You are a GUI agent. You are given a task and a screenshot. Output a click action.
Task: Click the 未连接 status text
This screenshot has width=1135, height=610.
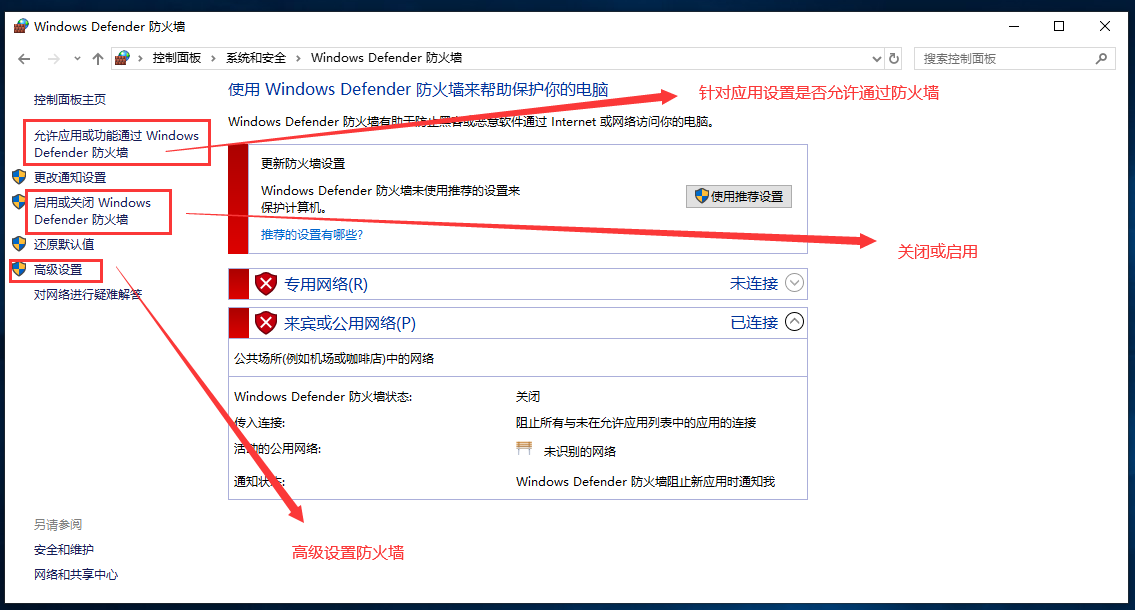point(754,284)
